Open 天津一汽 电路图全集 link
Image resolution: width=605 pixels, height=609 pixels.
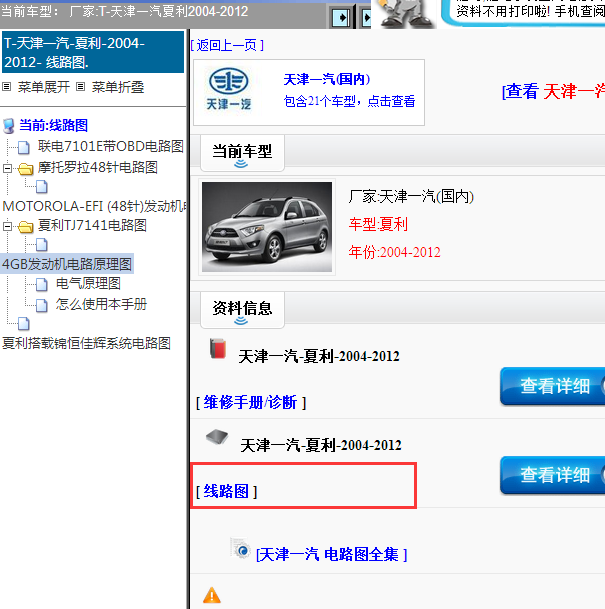click(331, 554)
